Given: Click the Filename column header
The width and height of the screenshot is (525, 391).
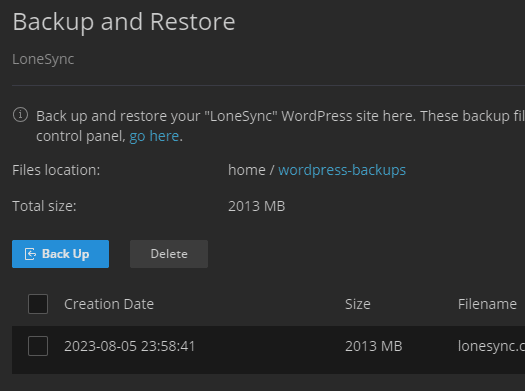Looking at the screenshot, I should click(x=487, y=304).
